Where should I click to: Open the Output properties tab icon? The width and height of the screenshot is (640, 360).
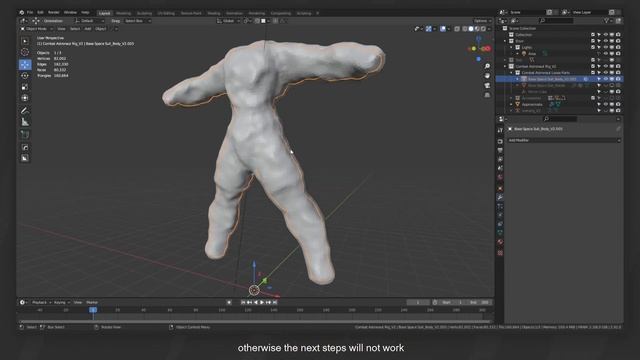tap(500, 150)
